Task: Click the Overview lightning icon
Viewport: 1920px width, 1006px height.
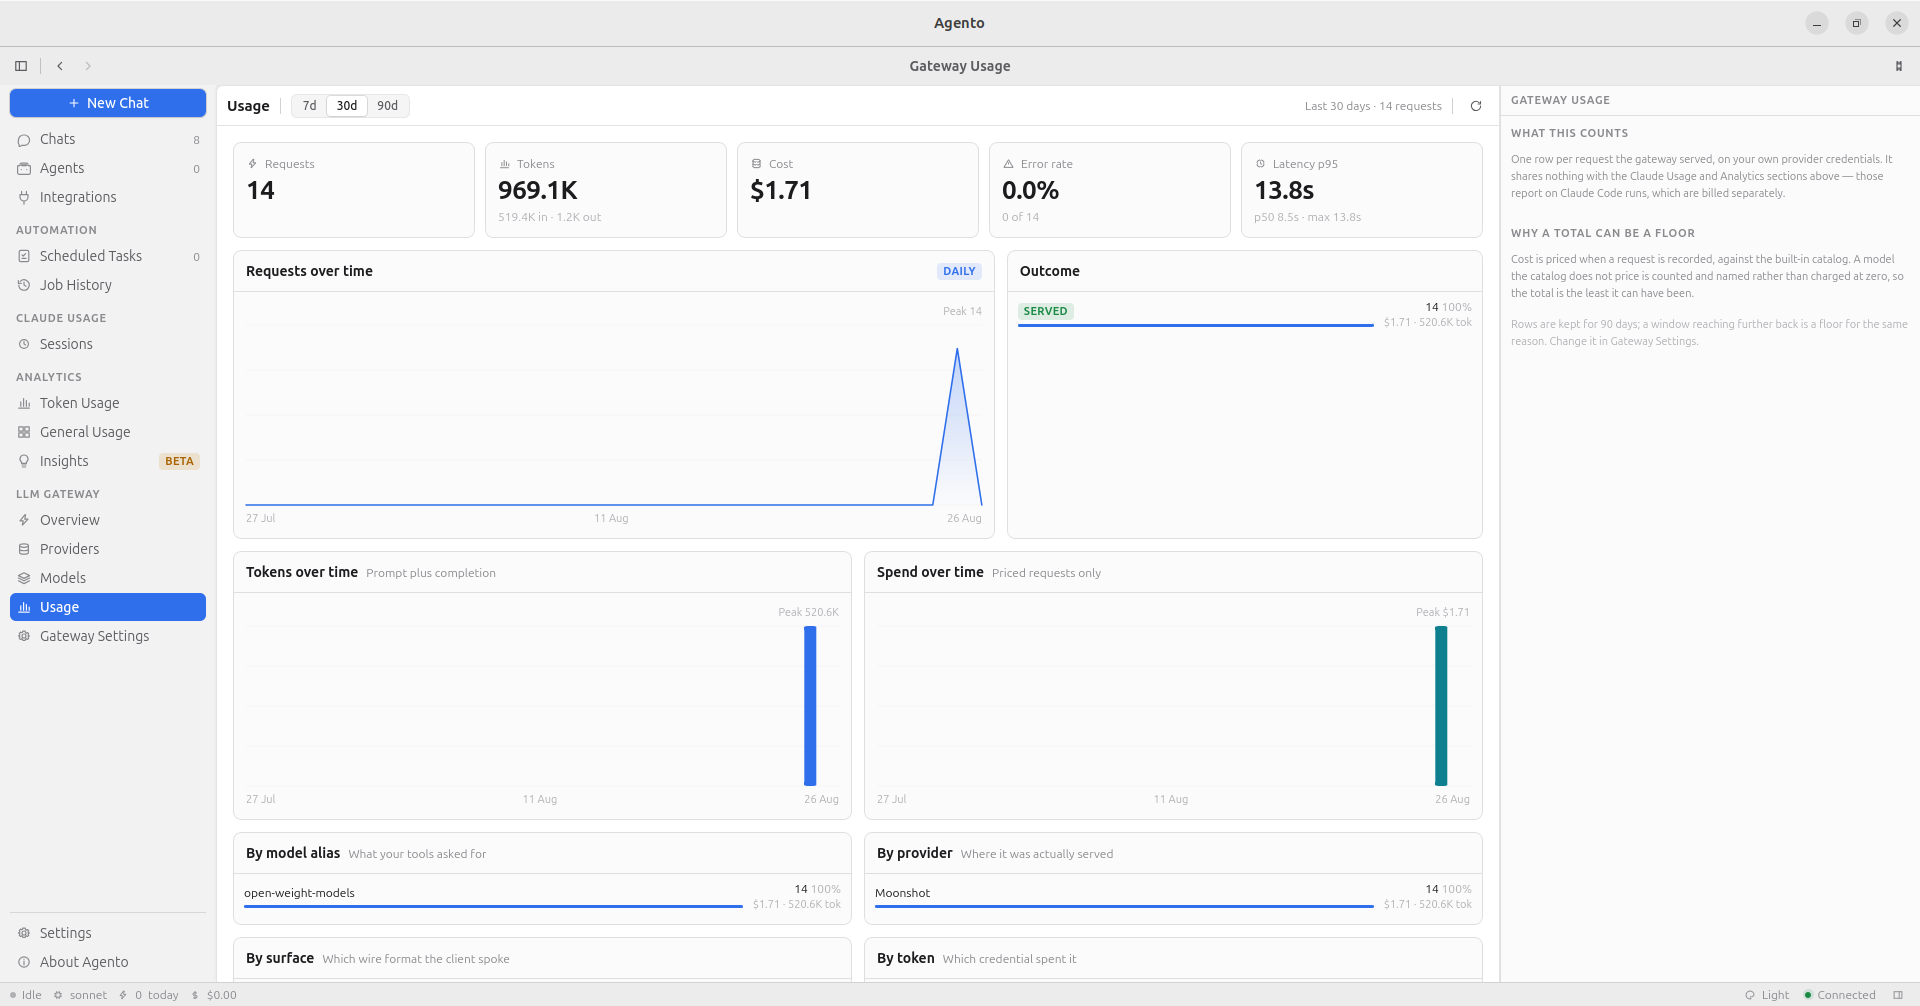Action: tap(24, 521)
